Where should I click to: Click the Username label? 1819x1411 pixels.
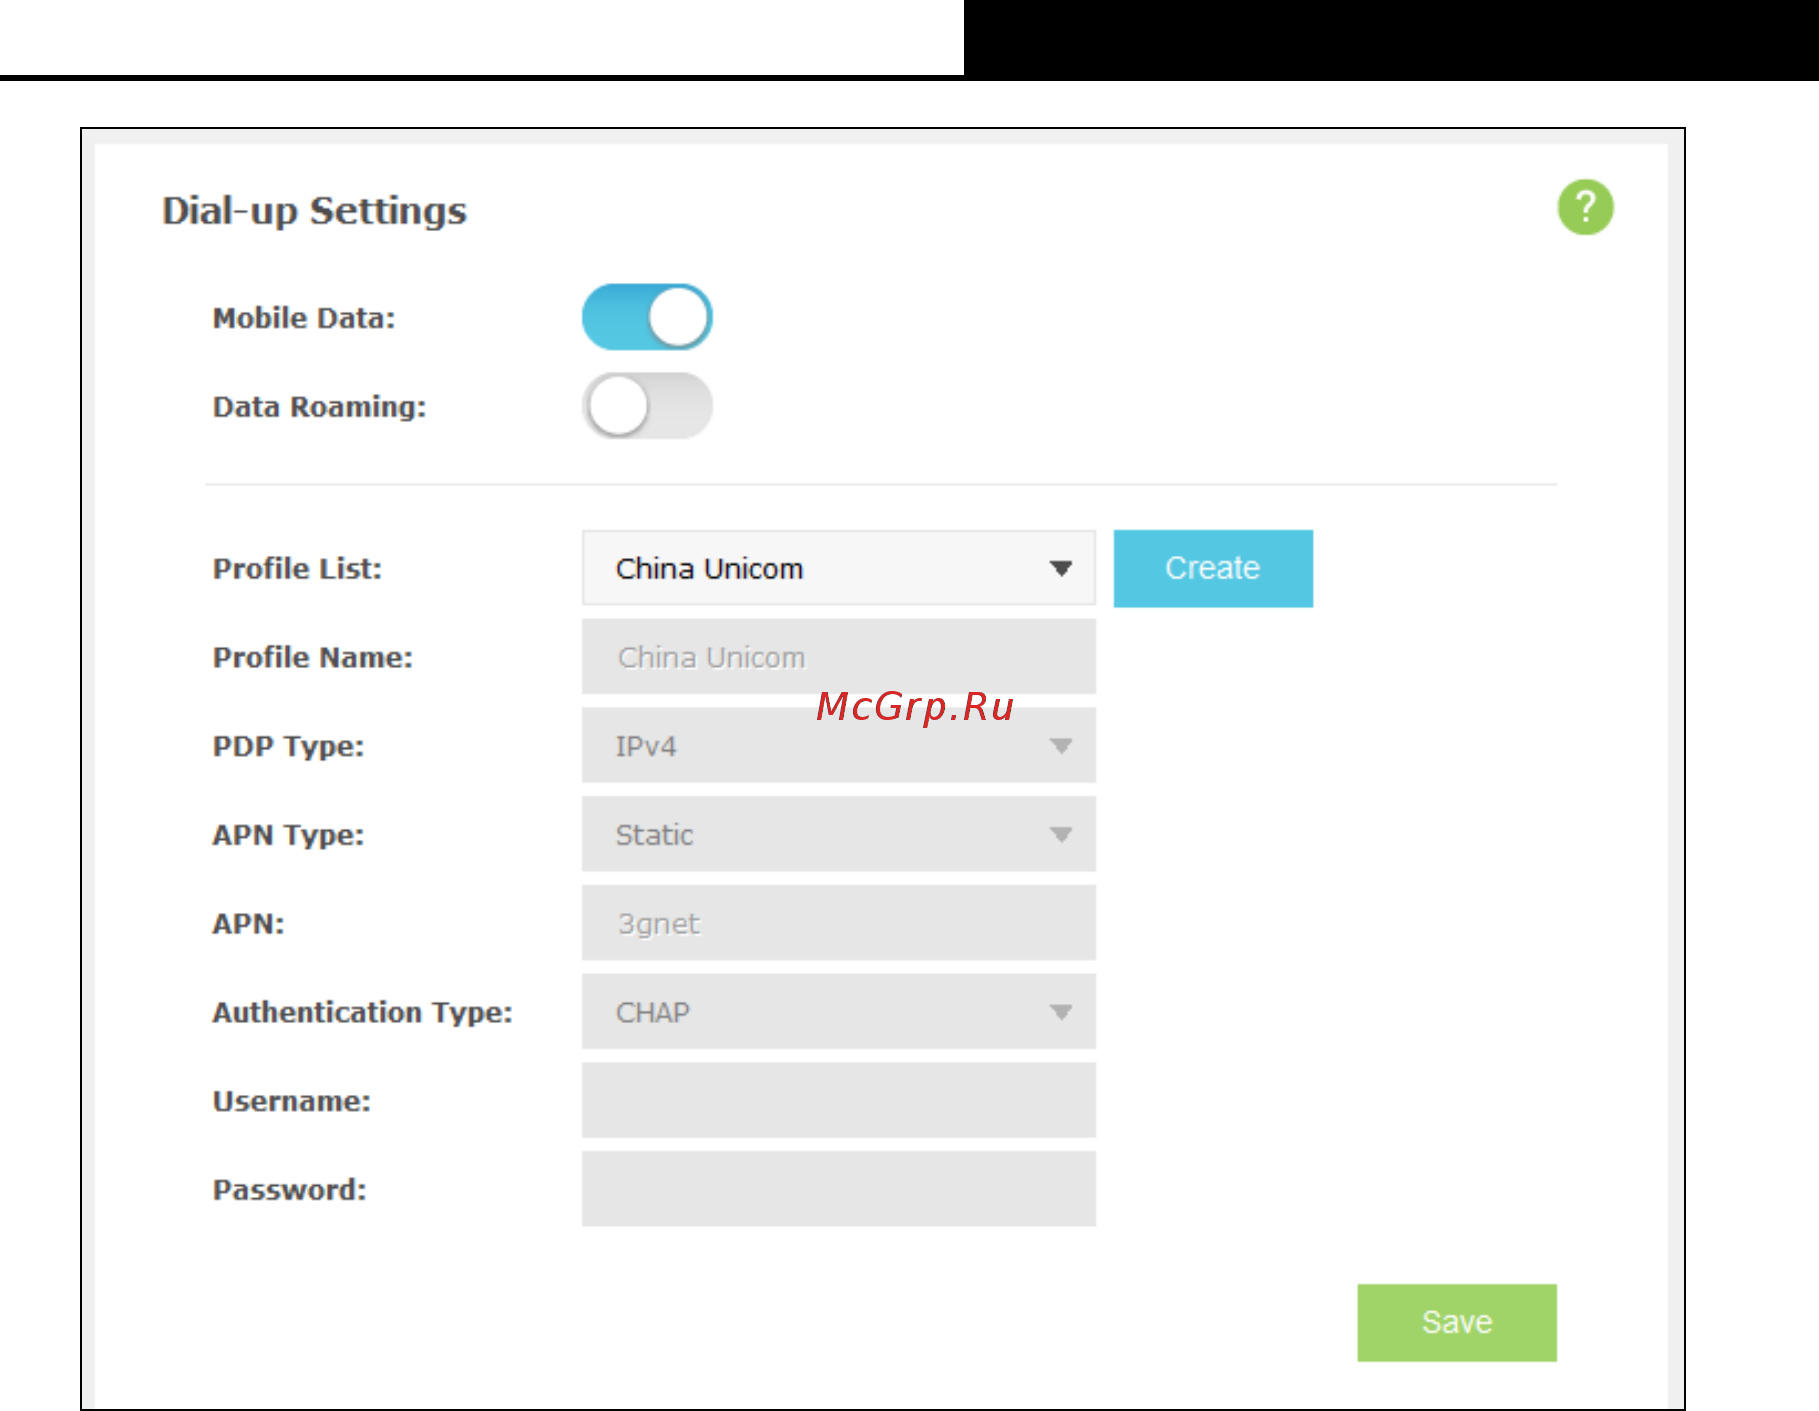[x=291, y=1101]
